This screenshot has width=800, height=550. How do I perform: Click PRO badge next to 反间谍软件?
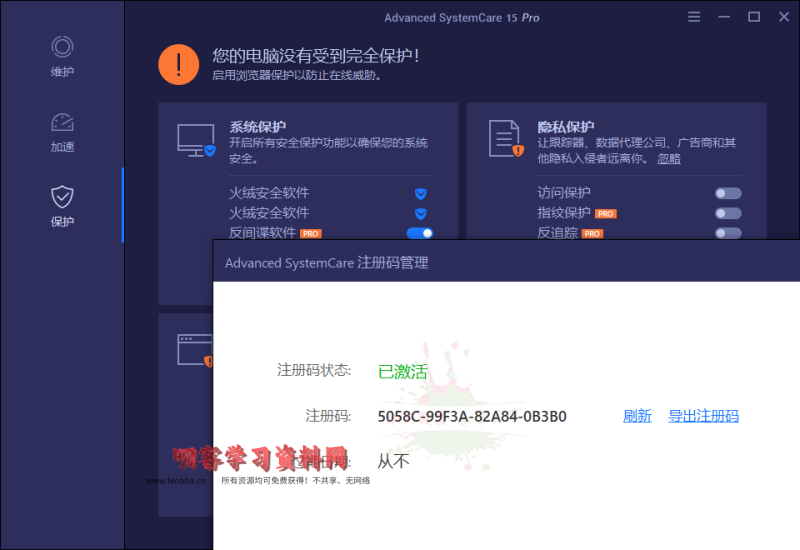coord(311,234)
